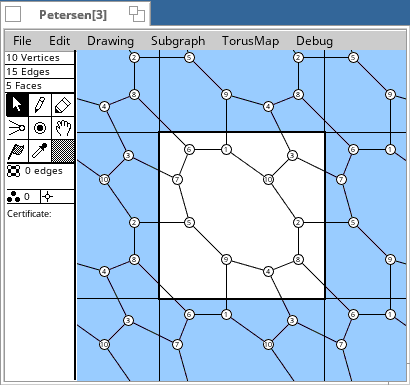Select the arrow pointer tool
Image resolution: width=410 pixels, height=385 pixels.
[x=17, y=105]
